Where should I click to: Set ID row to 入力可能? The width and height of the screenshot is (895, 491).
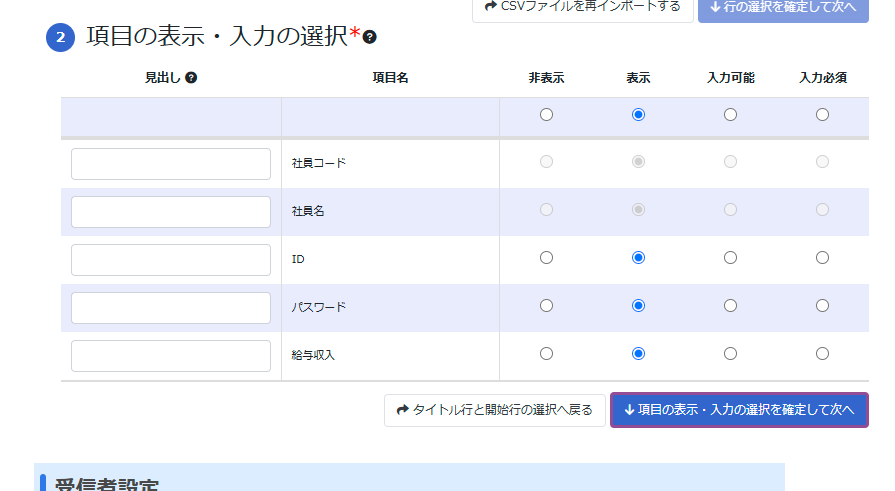[730, 258]
